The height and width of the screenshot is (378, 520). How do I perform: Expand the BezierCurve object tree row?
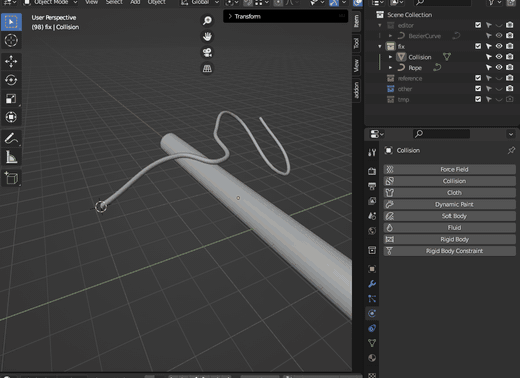[390, 36]
